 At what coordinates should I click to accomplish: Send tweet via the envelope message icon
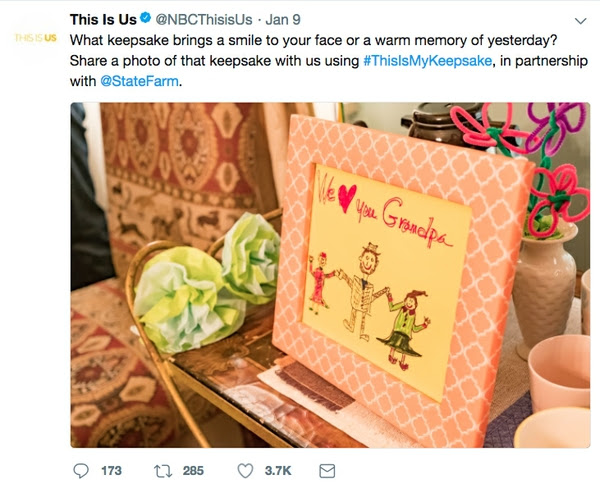[x=326, y=469]
